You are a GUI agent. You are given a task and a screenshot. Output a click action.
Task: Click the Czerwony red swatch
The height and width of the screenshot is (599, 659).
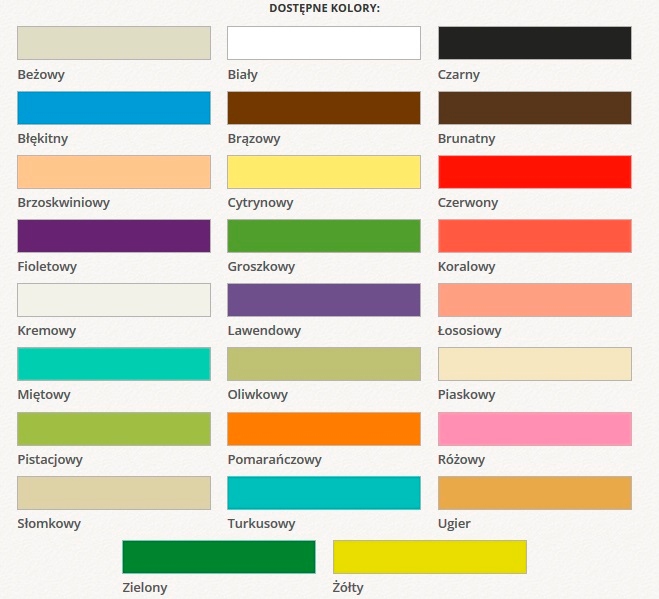(x=535, y=172)
